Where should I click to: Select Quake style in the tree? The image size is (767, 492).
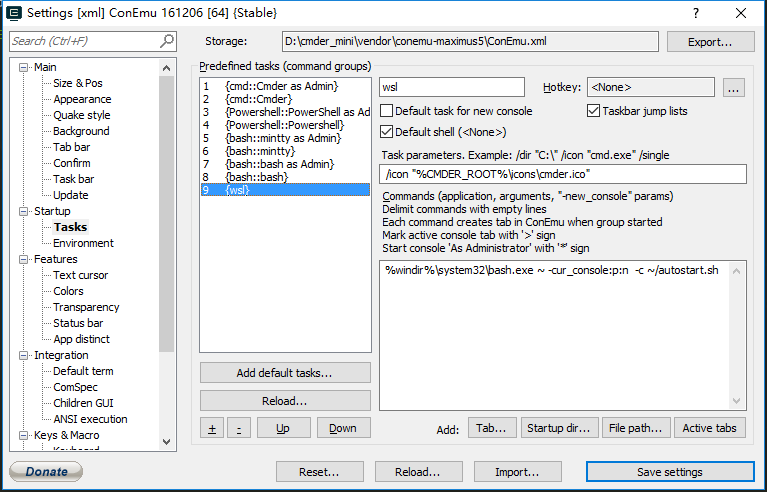(x=82, y=115)
